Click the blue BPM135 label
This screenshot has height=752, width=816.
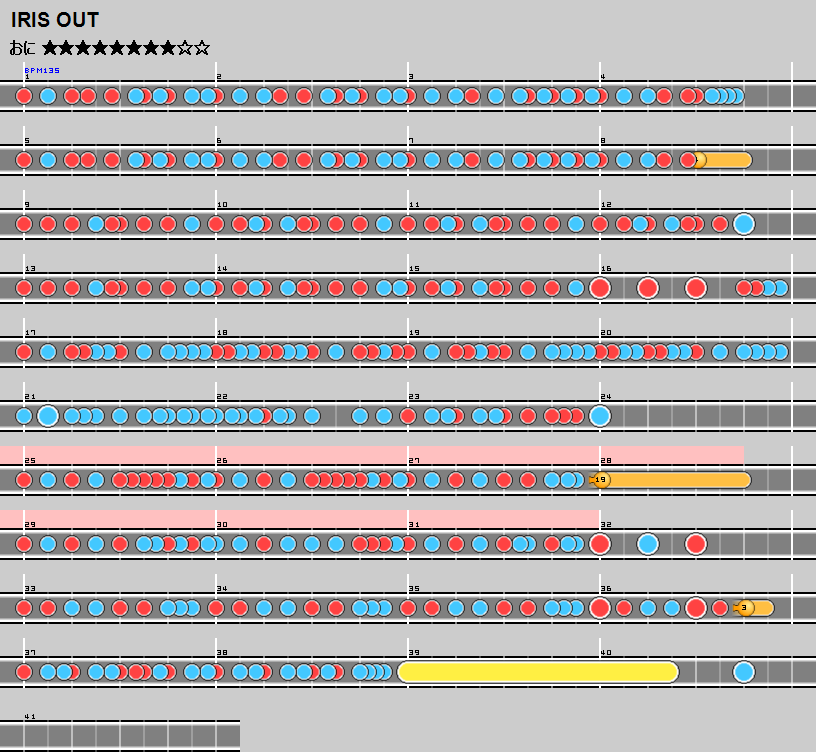pos(42,71)
